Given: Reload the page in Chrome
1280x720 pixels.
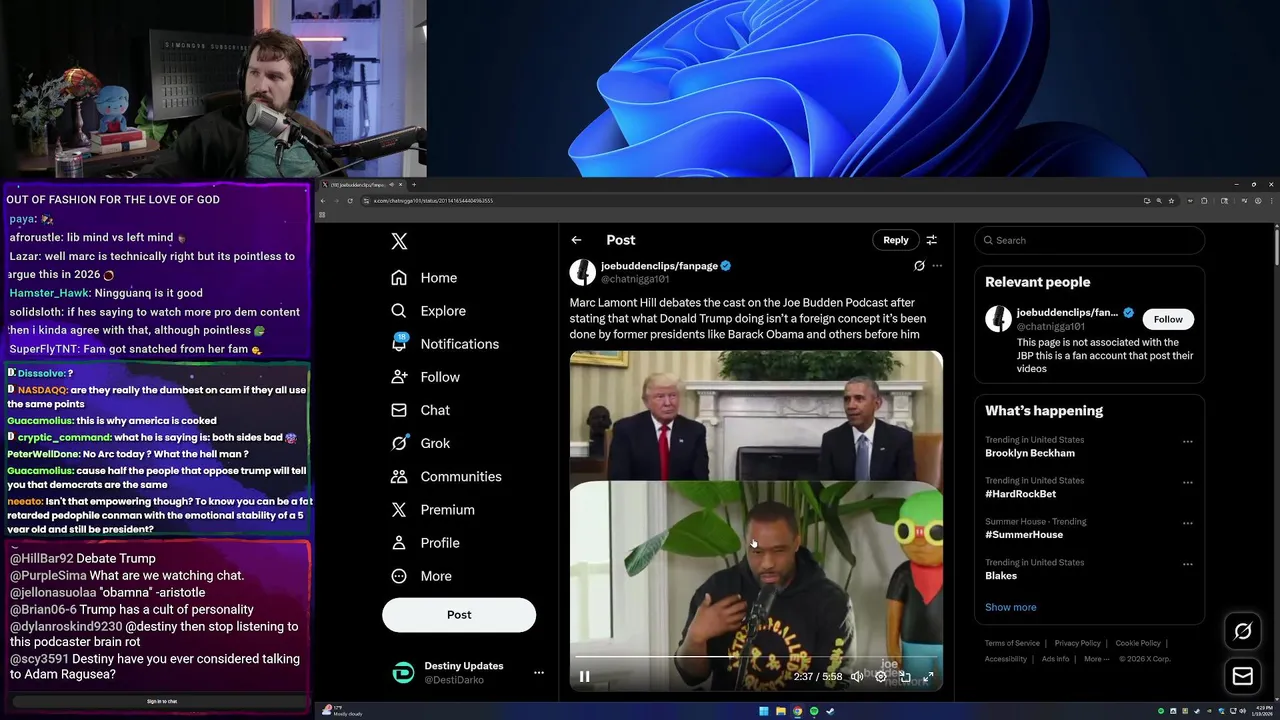Looking at the screenshot, I should point(350,201).
